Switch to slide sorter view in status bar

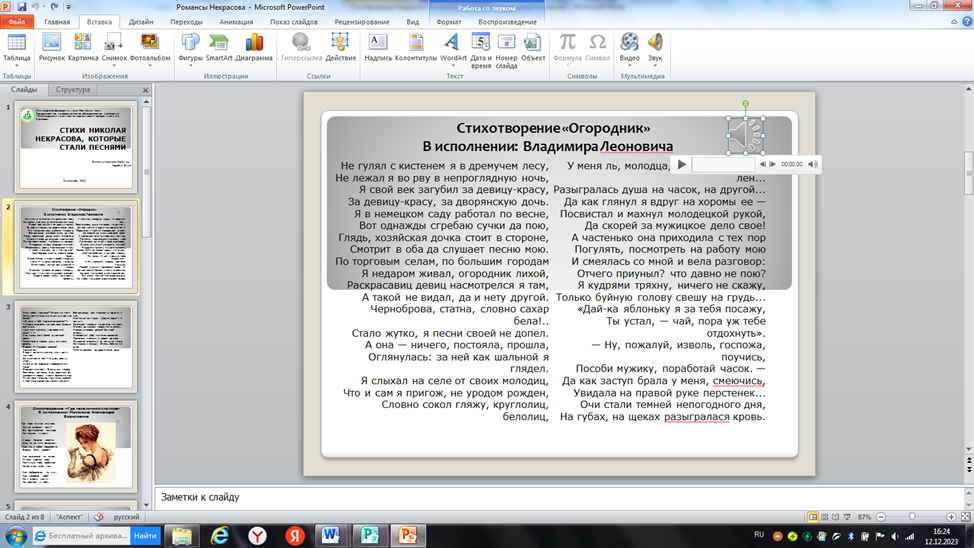824,517
